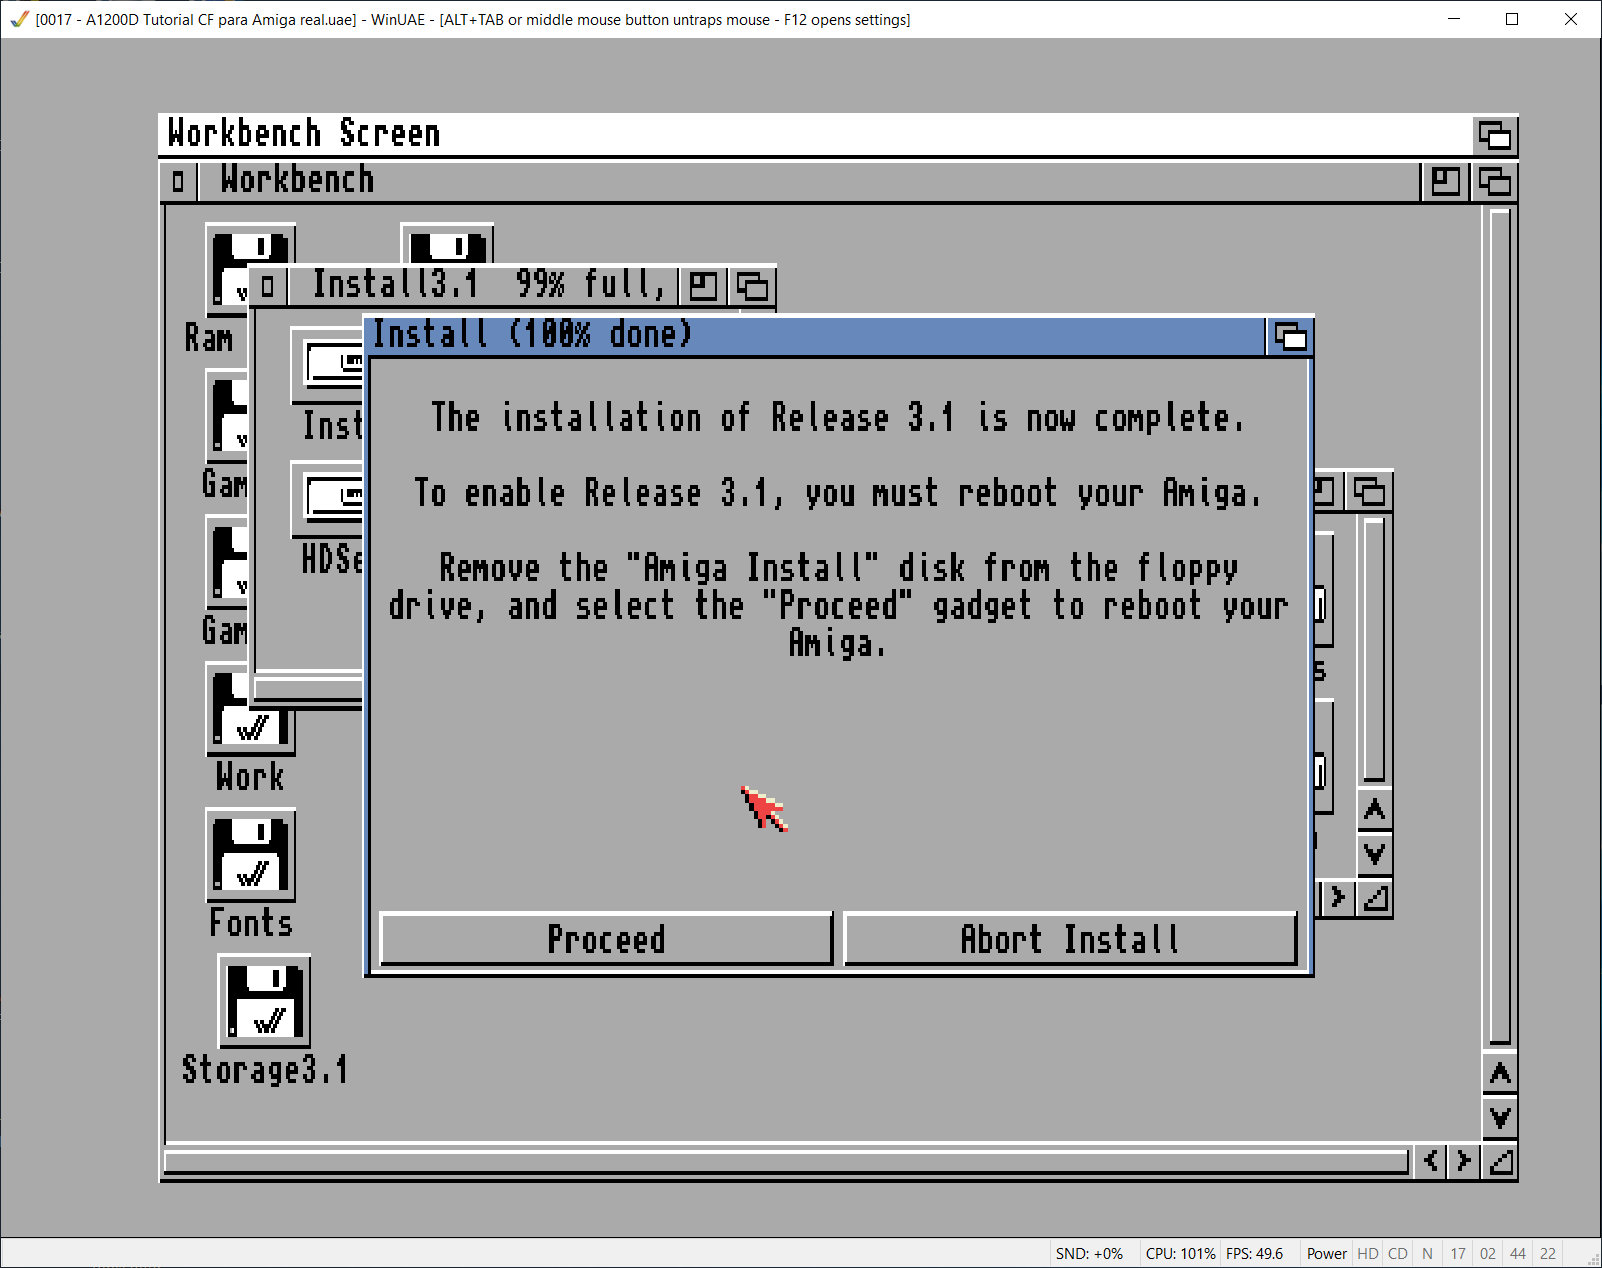Click Workbench window scroll down arrow
The height and width of the screenshot is (1268, 1602).
click(x=1500, y=1117)
